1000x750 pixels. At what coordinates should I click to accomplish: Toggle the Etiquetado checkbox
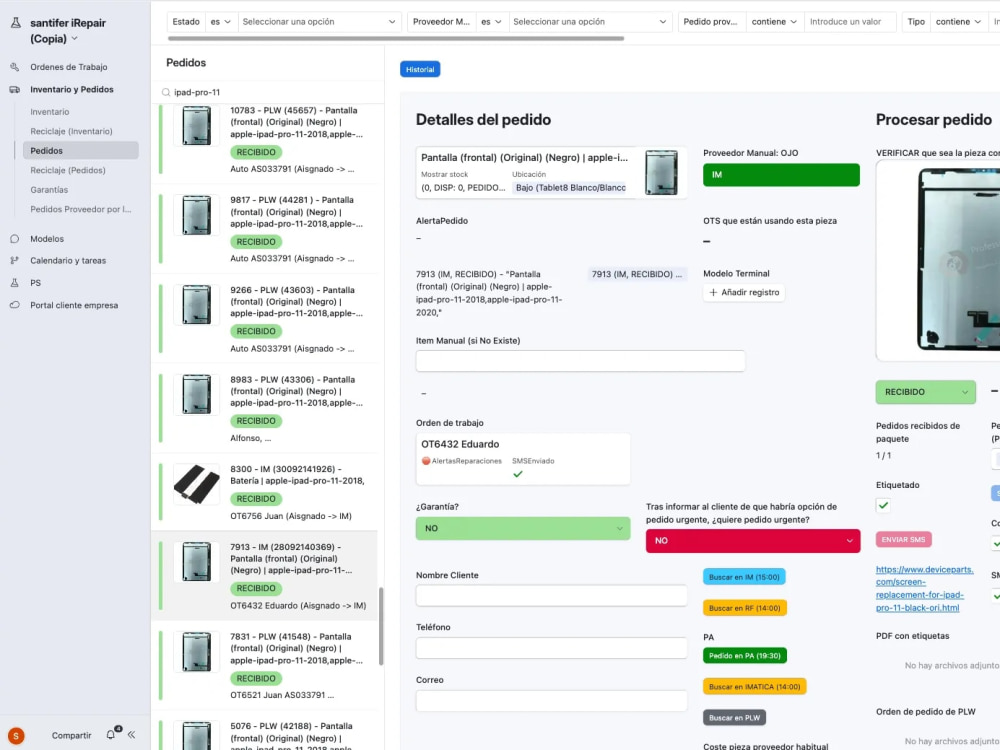(883, 506)
